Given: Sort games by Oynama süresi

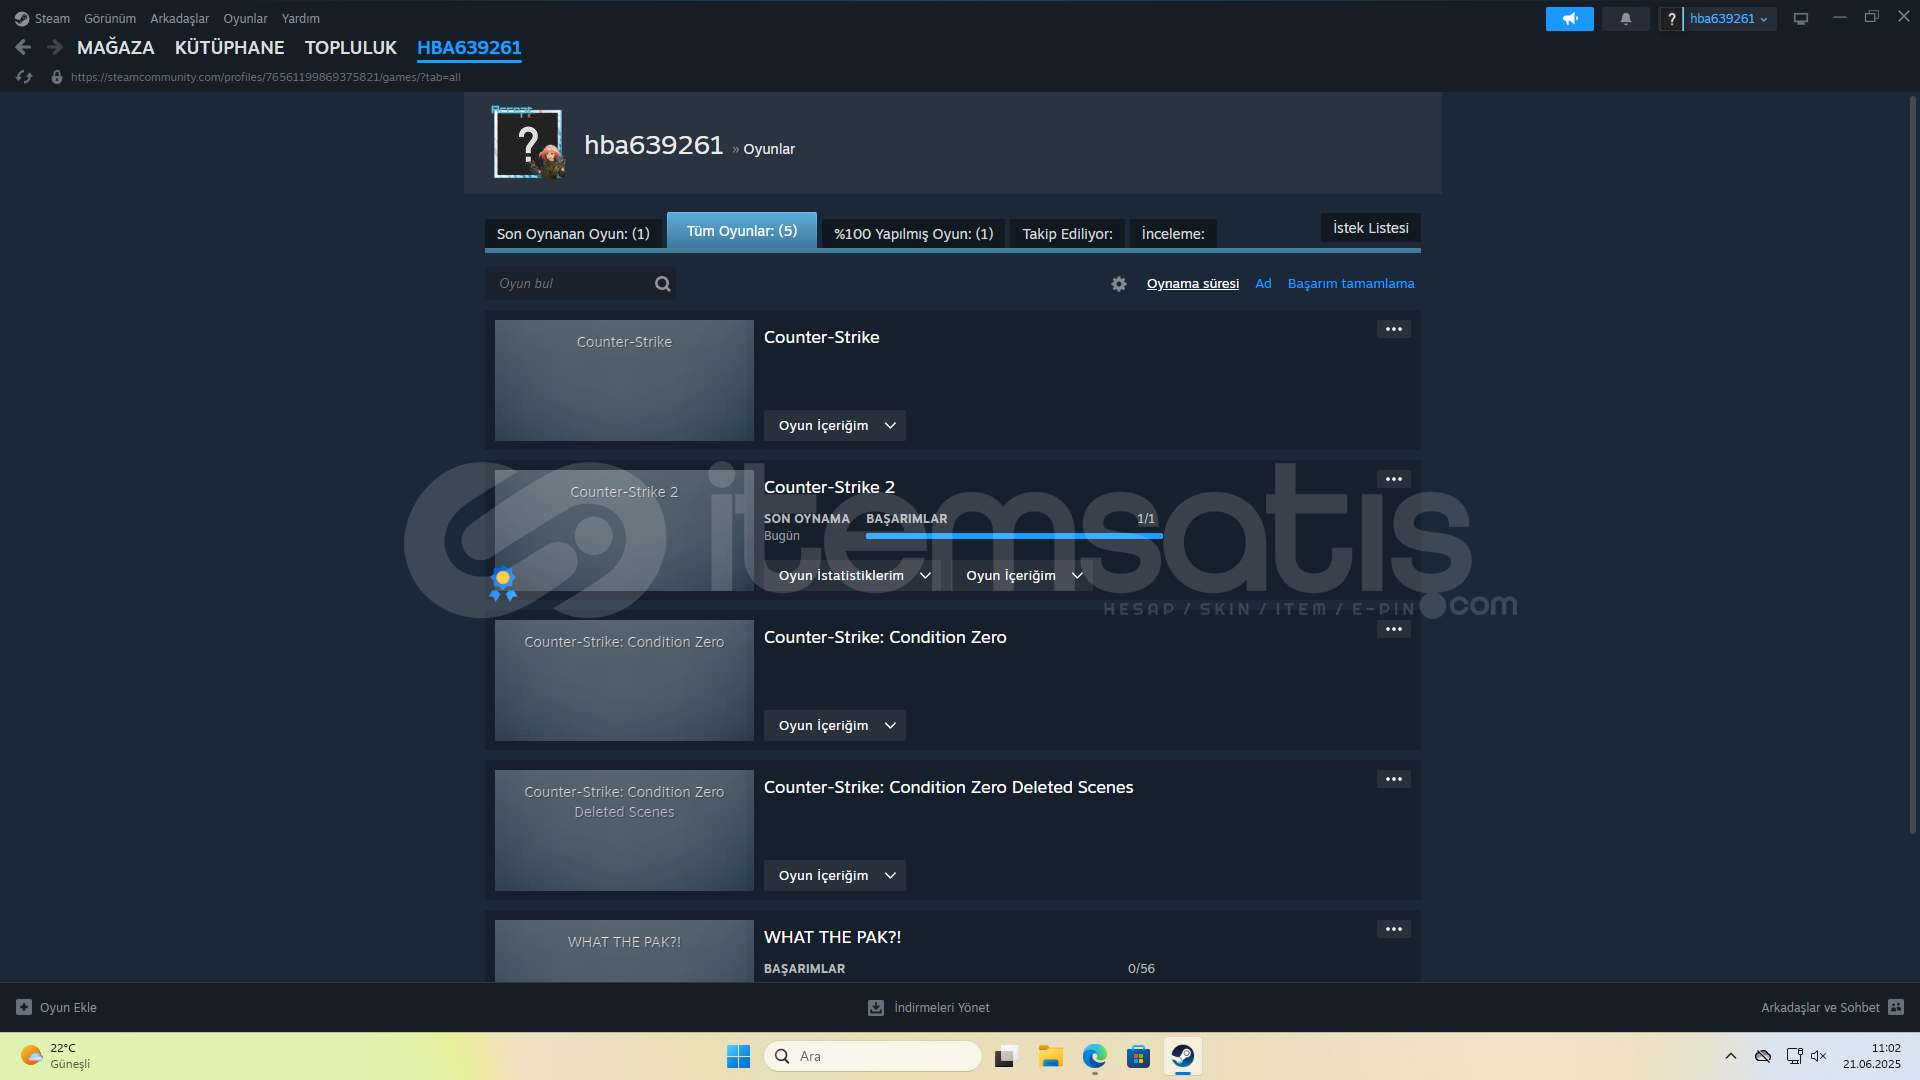Looking at the screenshot, I should tap(1192, 284).
